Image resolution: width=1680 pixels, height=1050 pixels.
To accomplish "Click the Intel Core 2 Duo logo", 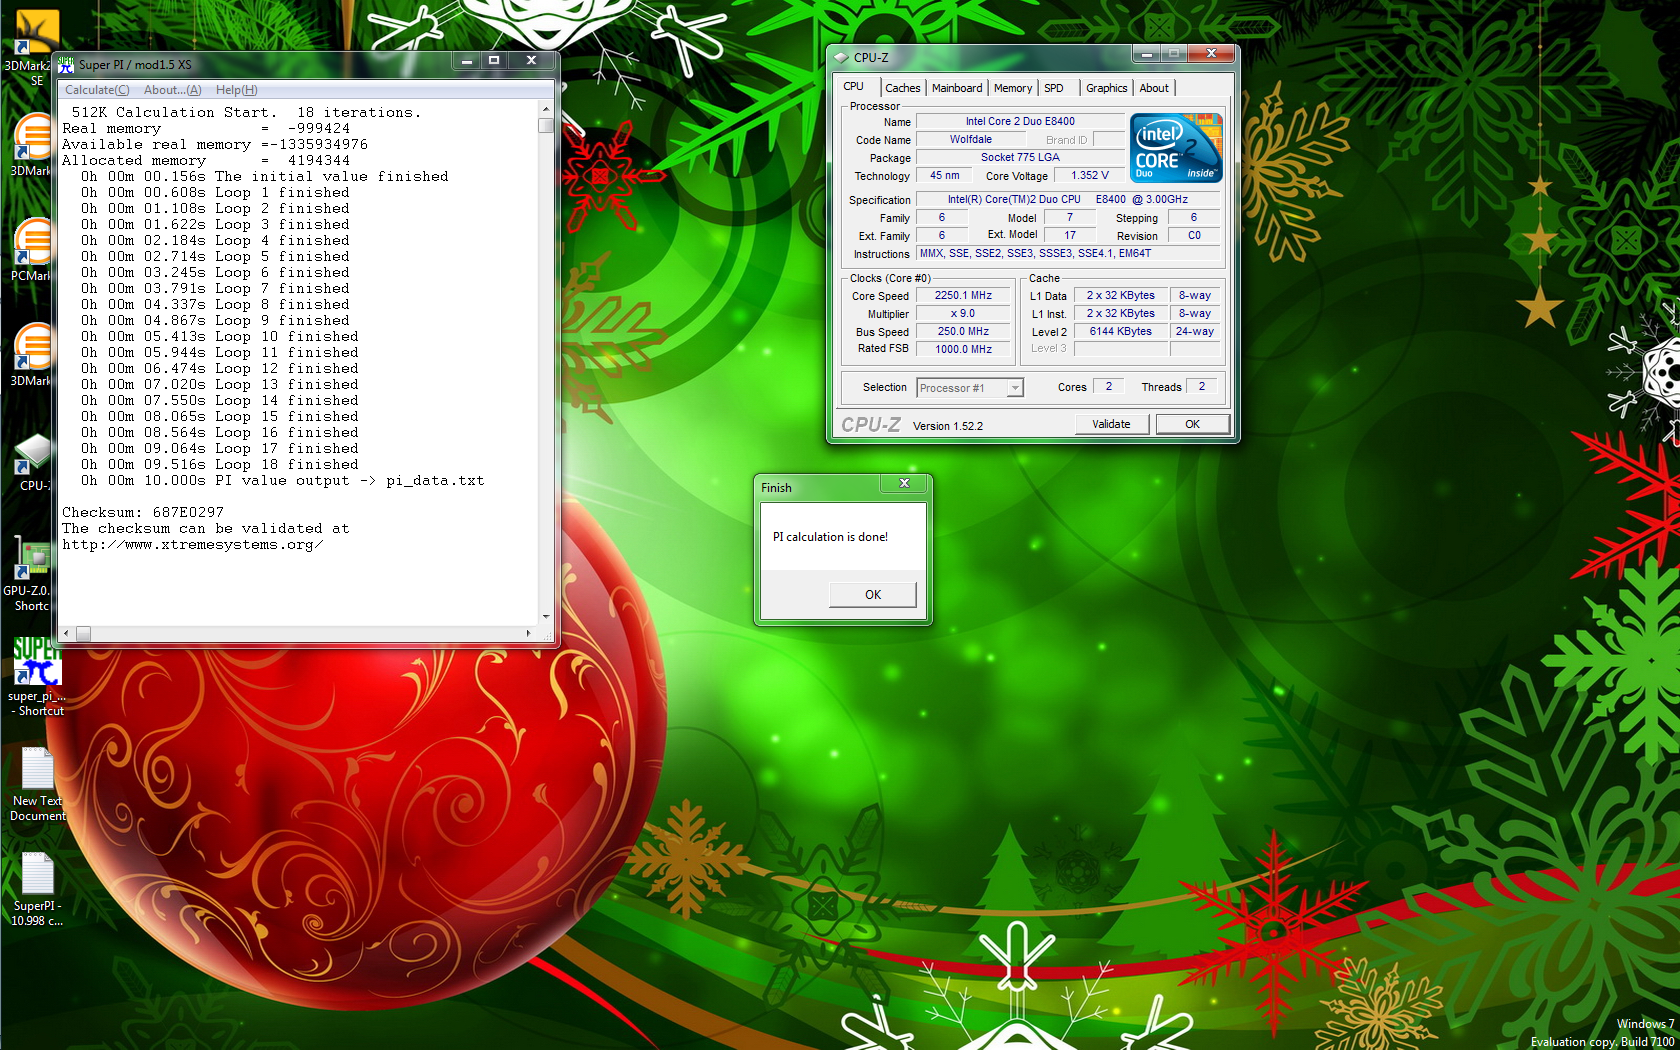I will tap(1176, 147).
